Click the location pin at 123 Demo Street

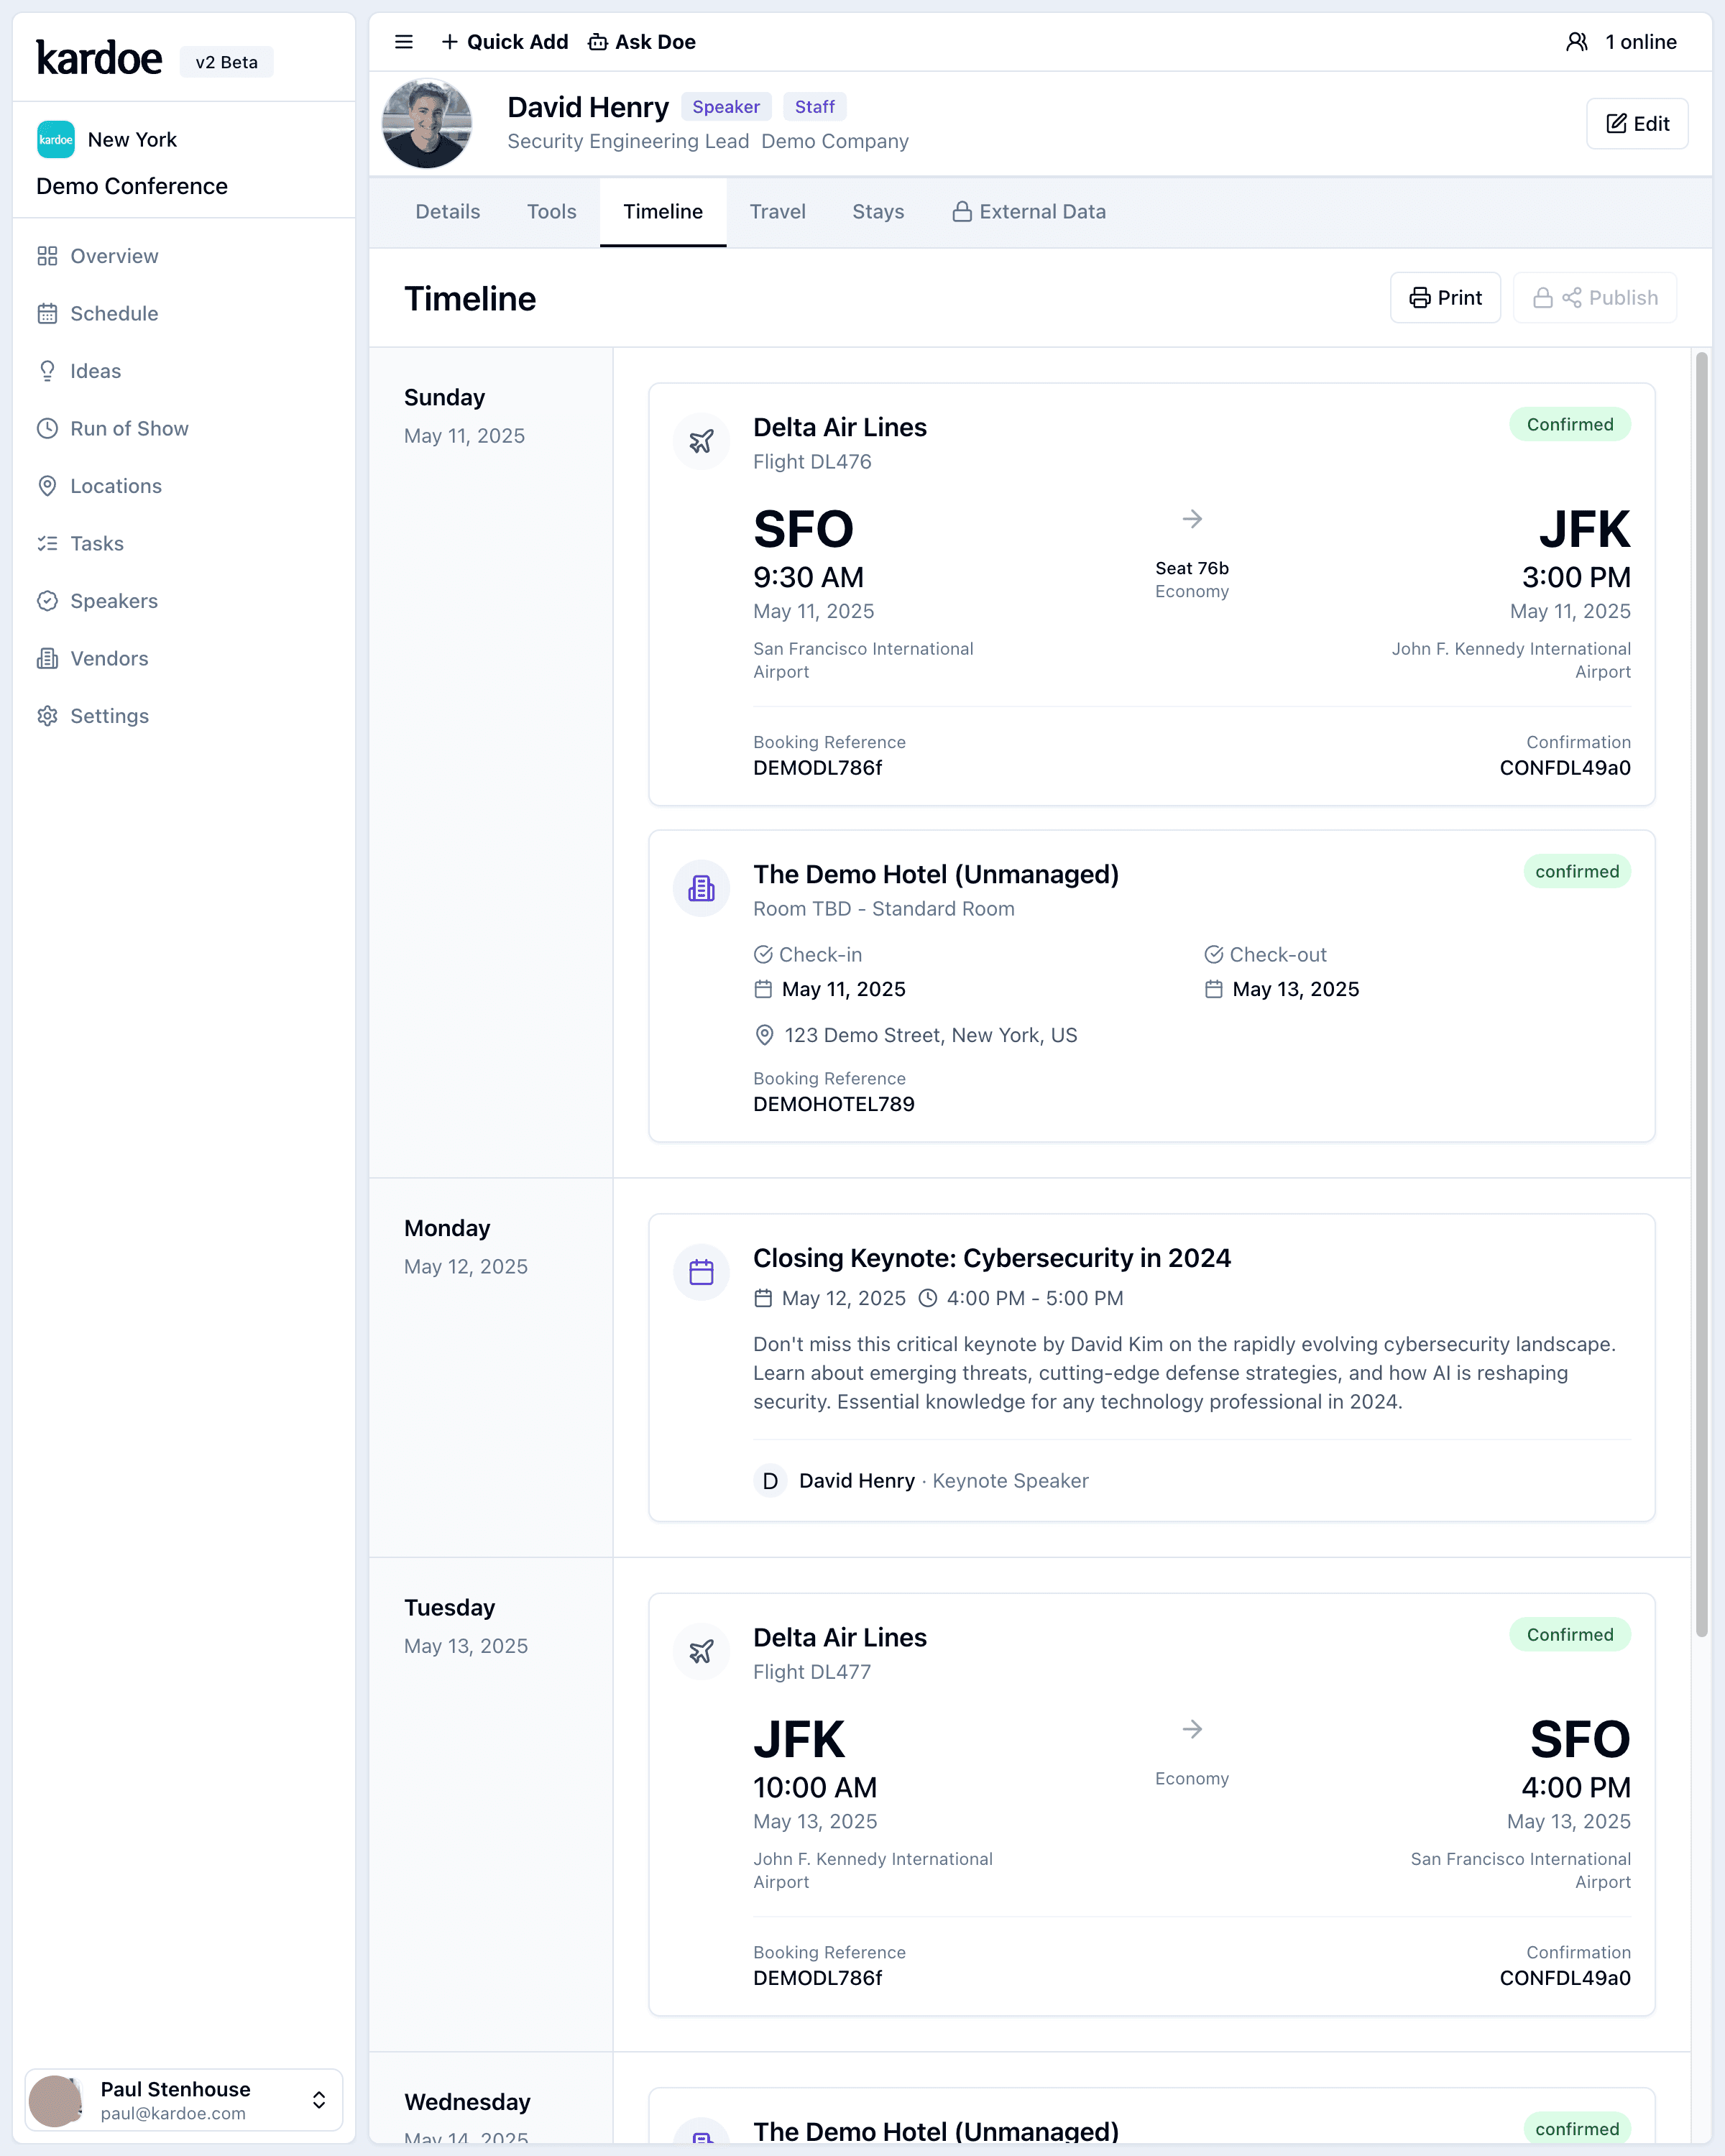[x=764, y=1036]
